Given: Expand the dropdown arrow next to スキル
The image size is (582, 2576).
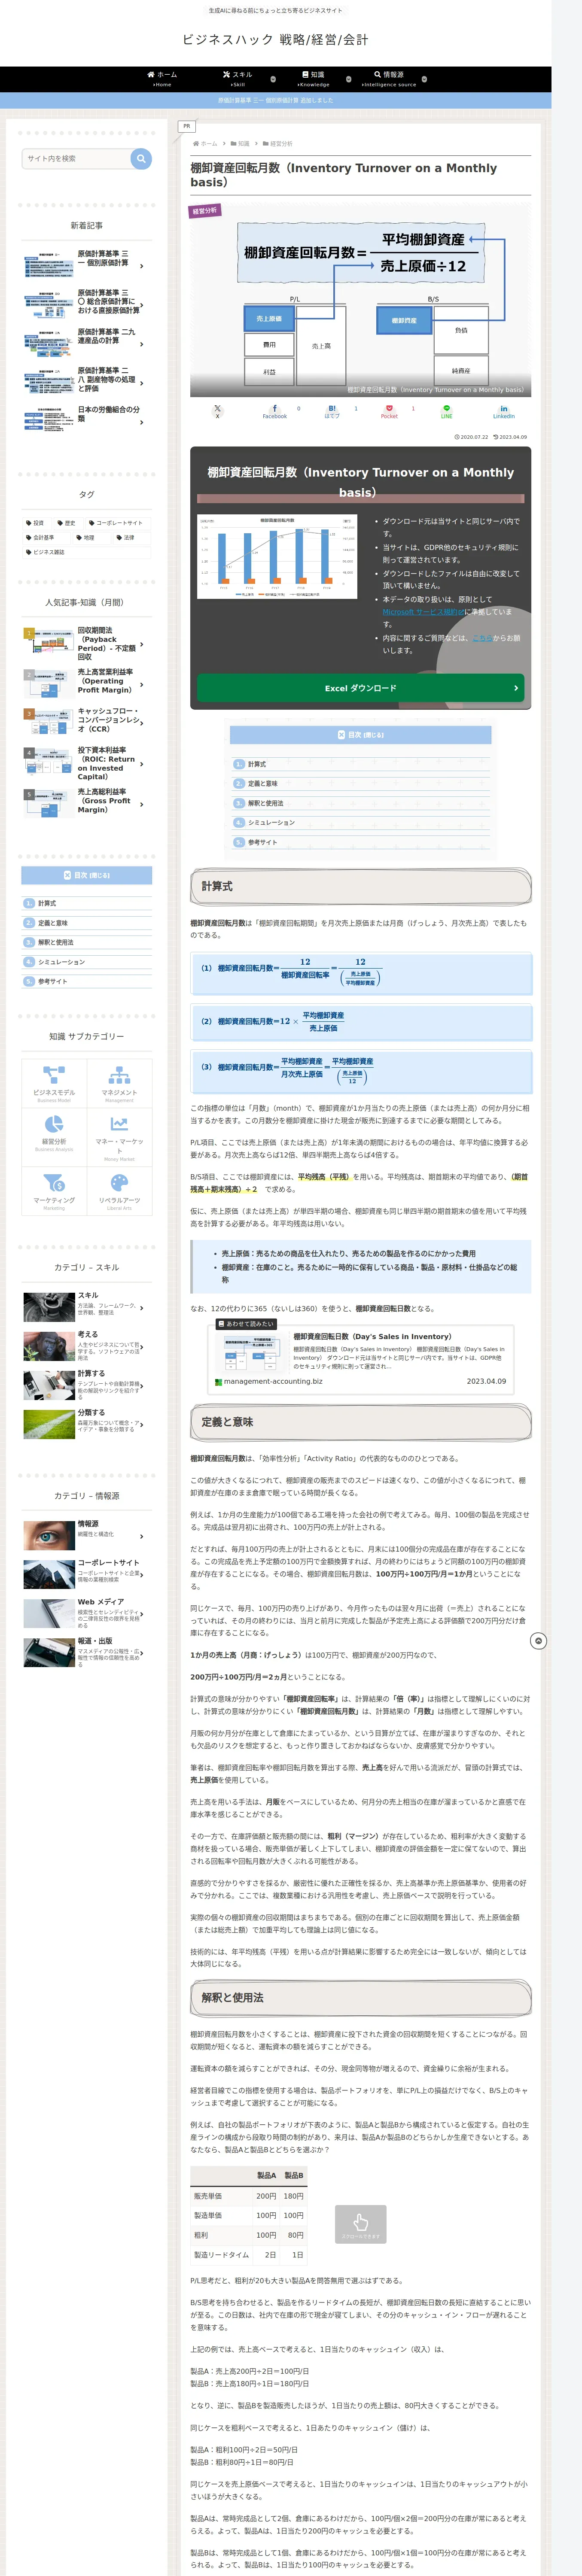Looking at the screenshot, I should (273, 79).
